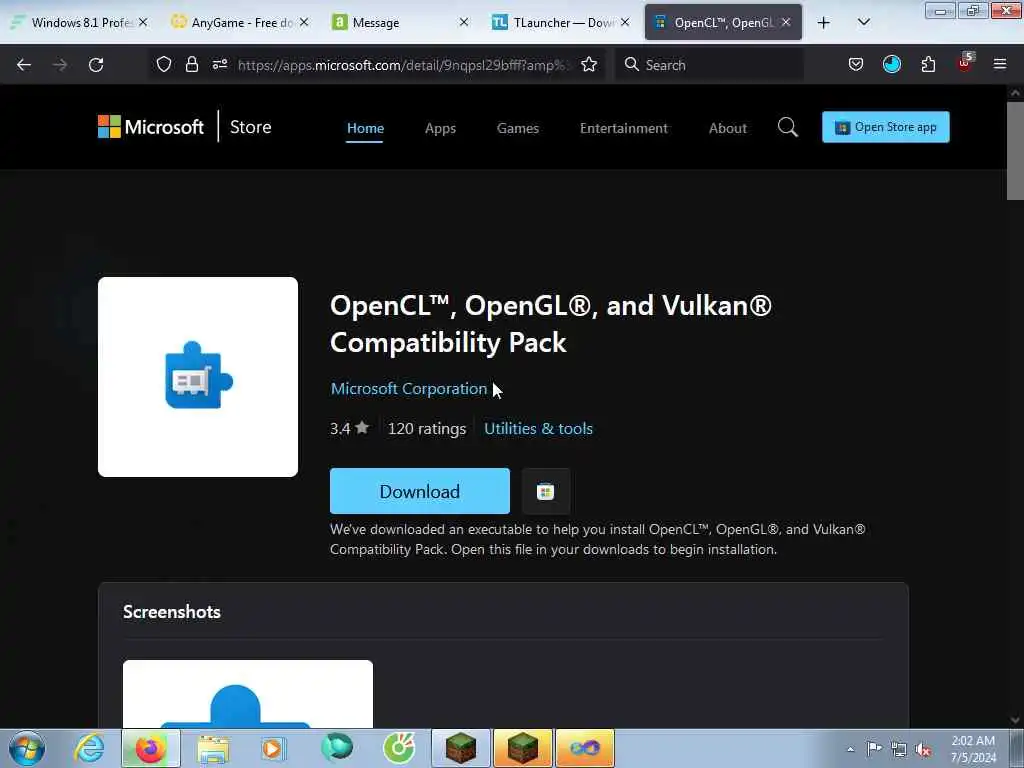
Task: Focus the address bar URL field
Action: 405,65
